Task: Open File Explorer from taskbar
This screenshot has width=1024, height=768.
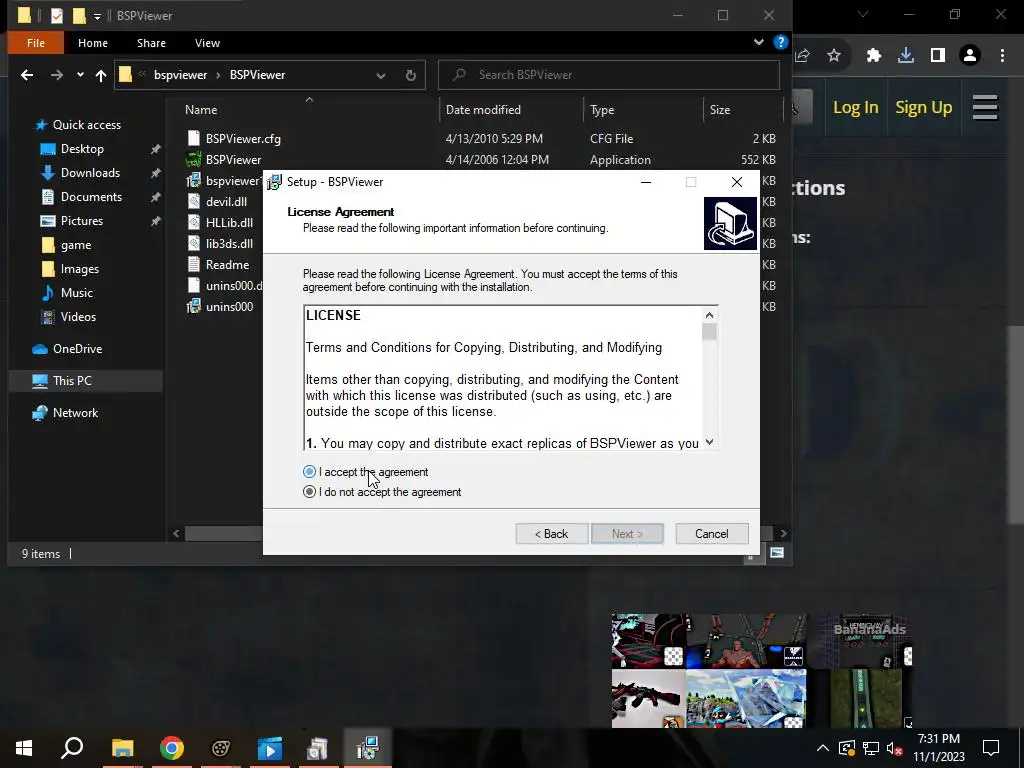Action: point(122,748)
